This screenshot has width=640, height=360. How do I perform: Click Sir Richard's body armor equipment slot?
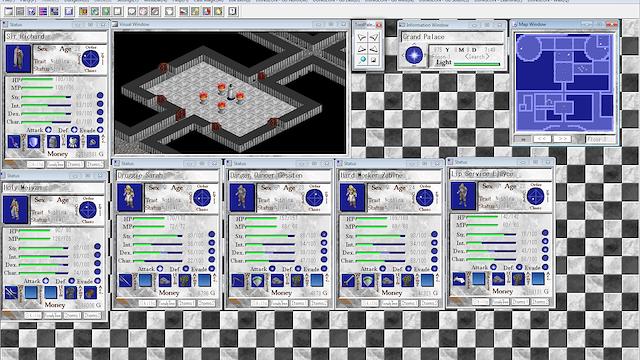click(x=73, y=142)
